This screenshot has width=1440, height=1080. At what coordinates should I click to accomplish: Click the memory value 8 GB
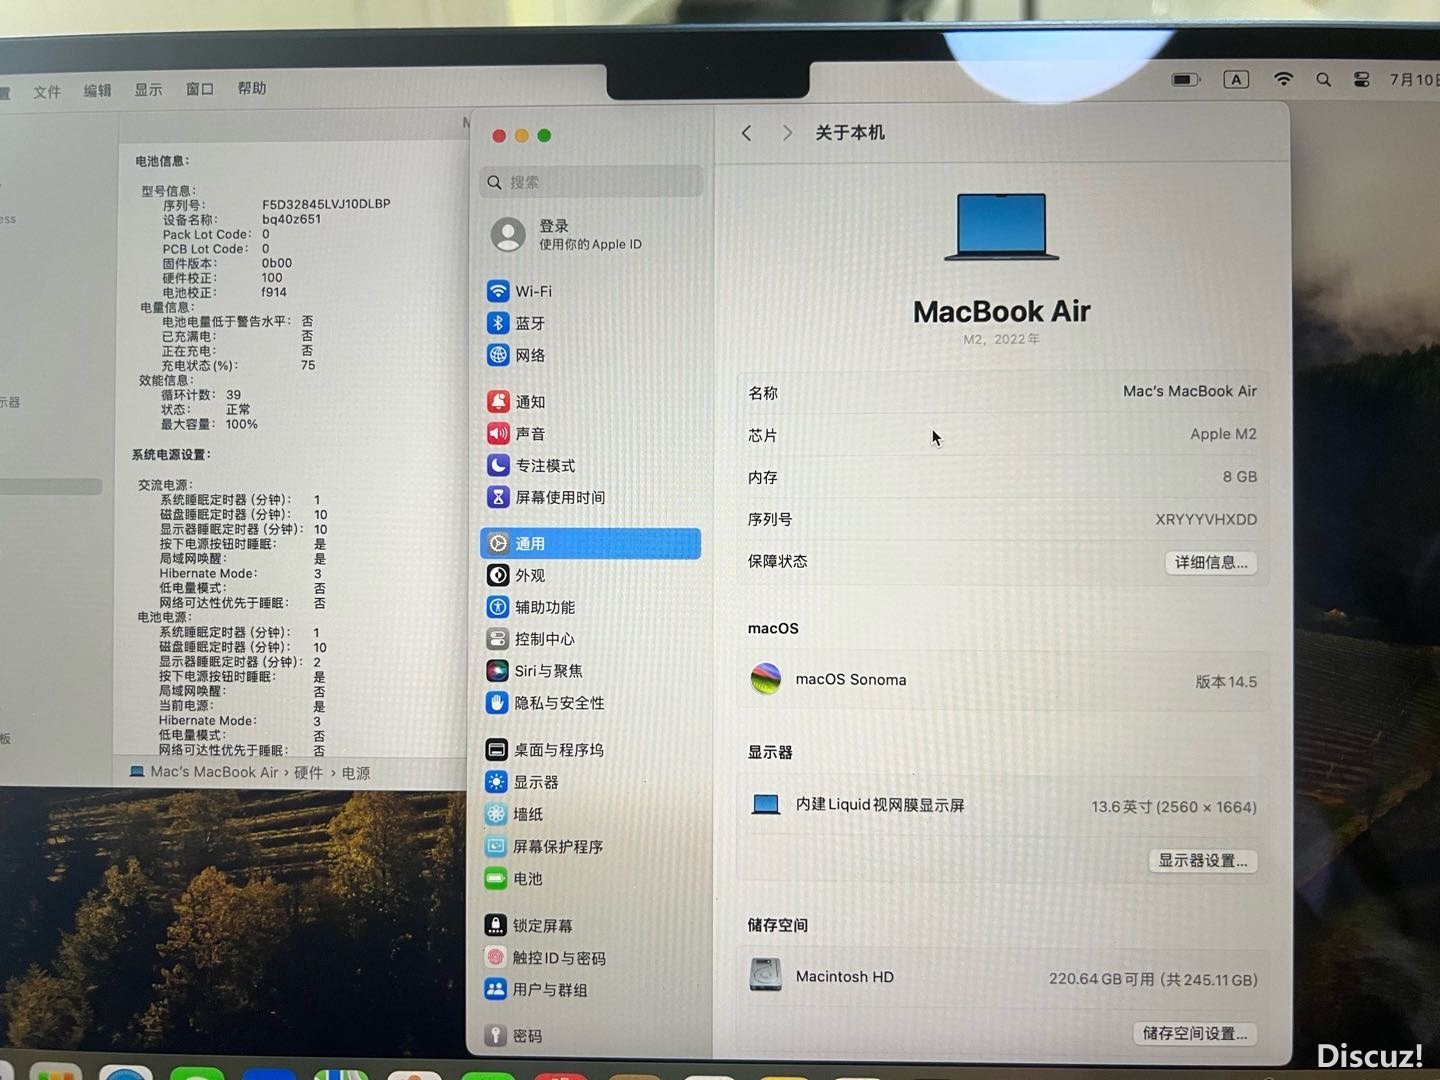[x=1240, y=477]
